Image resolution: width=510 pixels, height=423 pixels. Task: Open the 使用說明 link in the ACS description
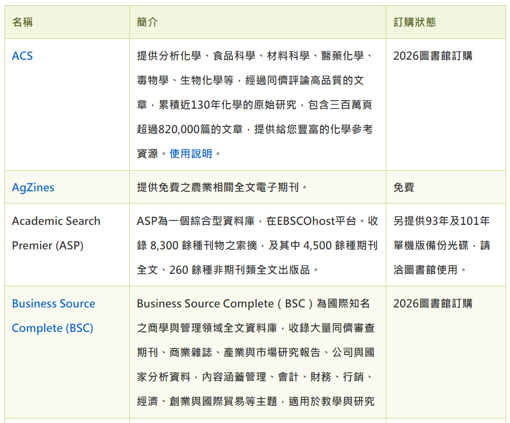(x=191, y=154)
